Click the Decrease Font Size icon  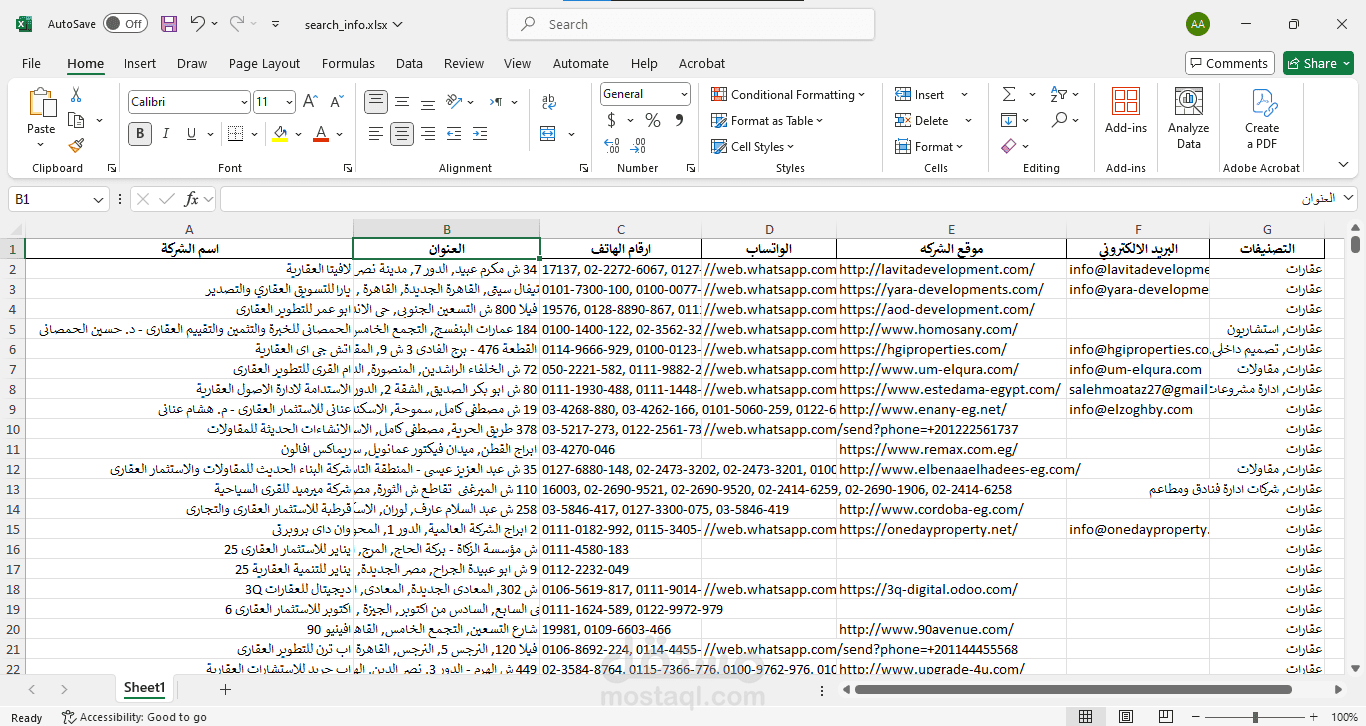[x=335, y=102]
